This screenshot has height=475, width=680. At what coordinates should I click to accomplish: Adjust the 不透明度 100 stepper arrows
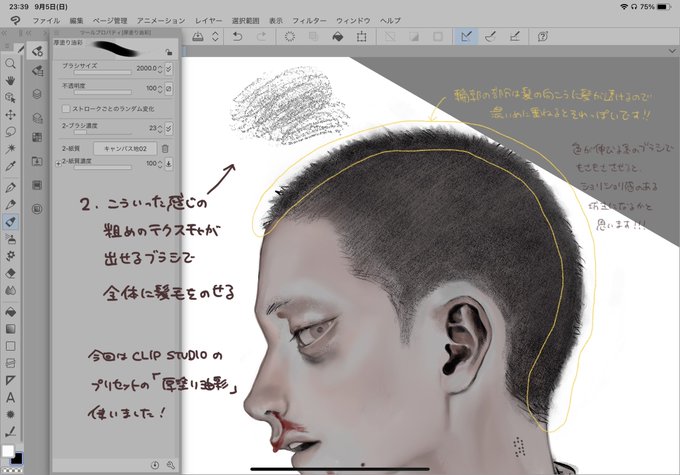pos(160,88)
